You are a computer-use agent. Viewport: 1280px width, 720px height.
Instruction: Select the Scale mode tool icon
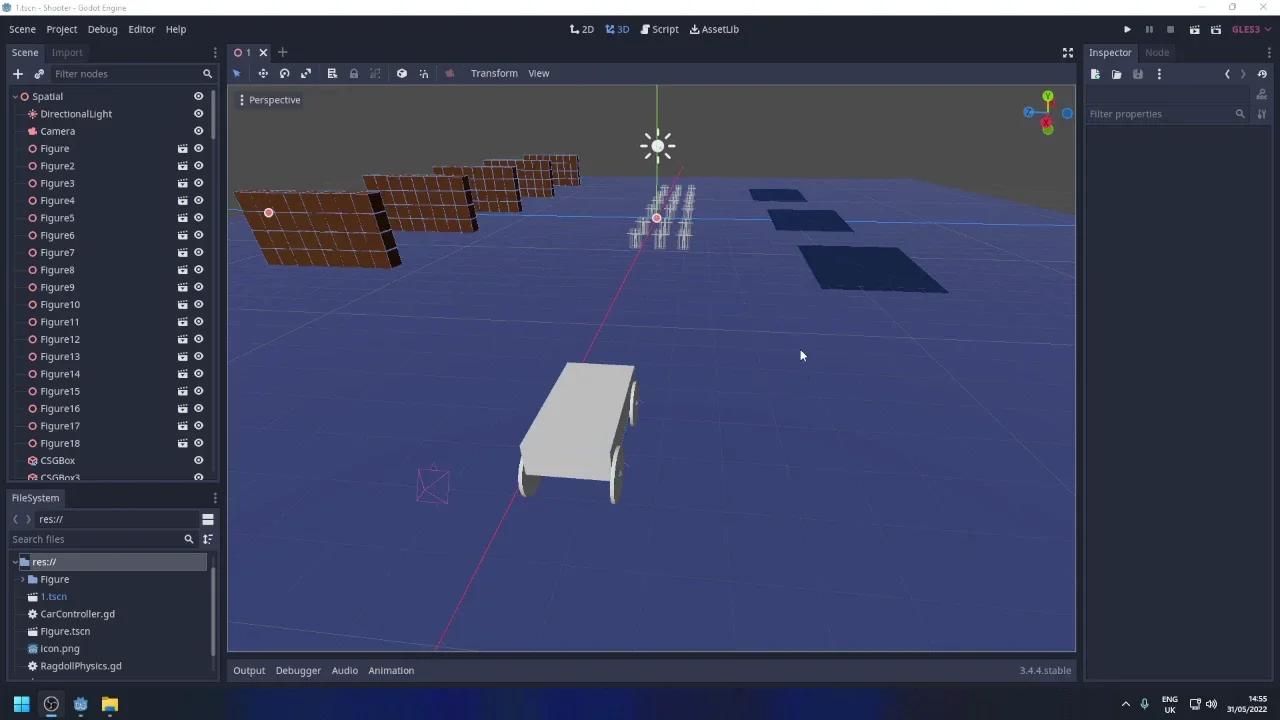pyautogui.click(x=306, y=73)
